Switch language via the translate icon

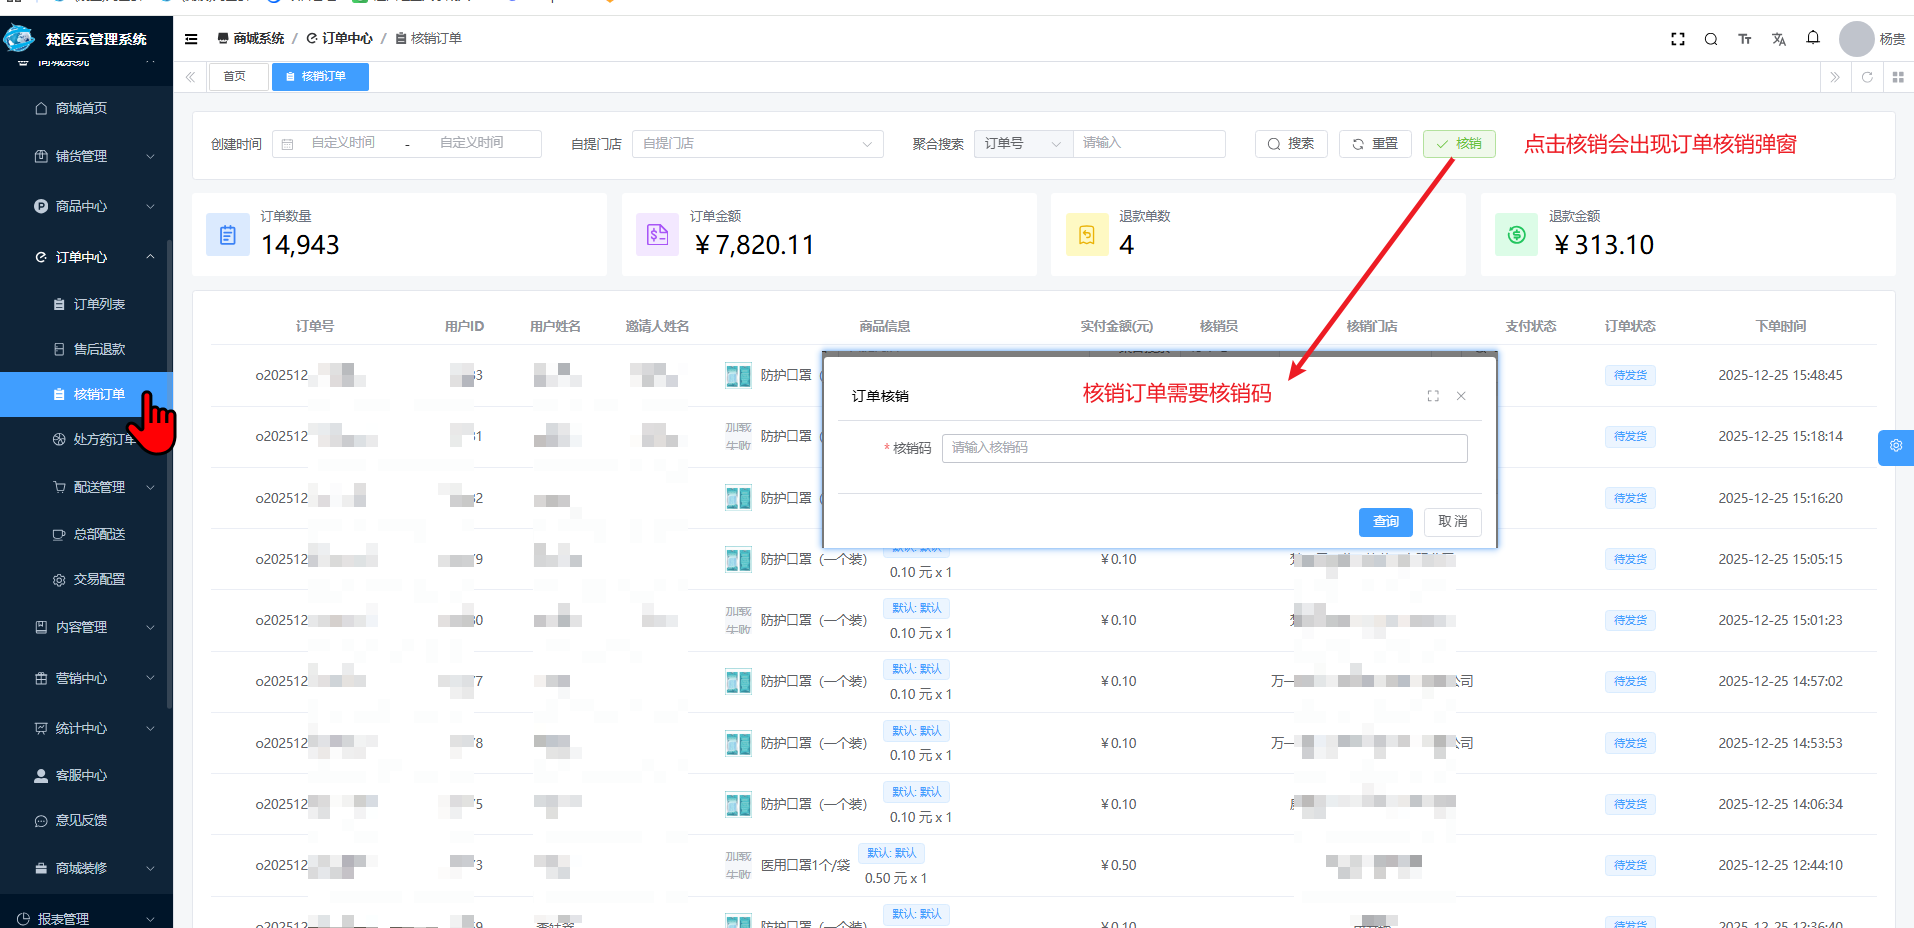[1779, 39]
